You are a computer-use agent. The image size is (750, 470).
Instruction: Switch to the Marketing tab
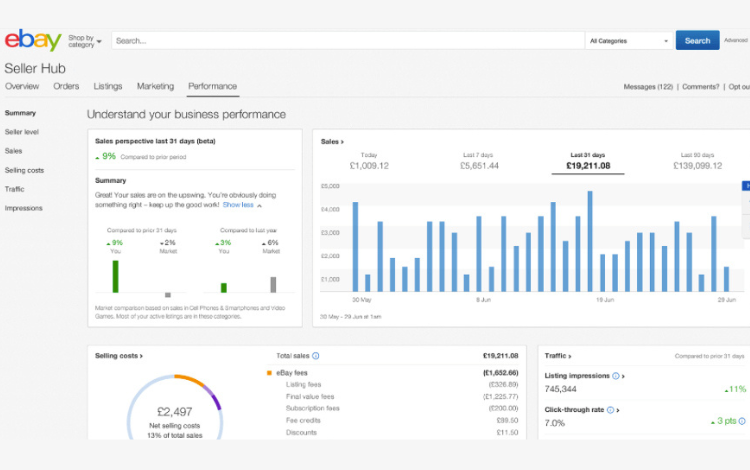click(155, 87)
